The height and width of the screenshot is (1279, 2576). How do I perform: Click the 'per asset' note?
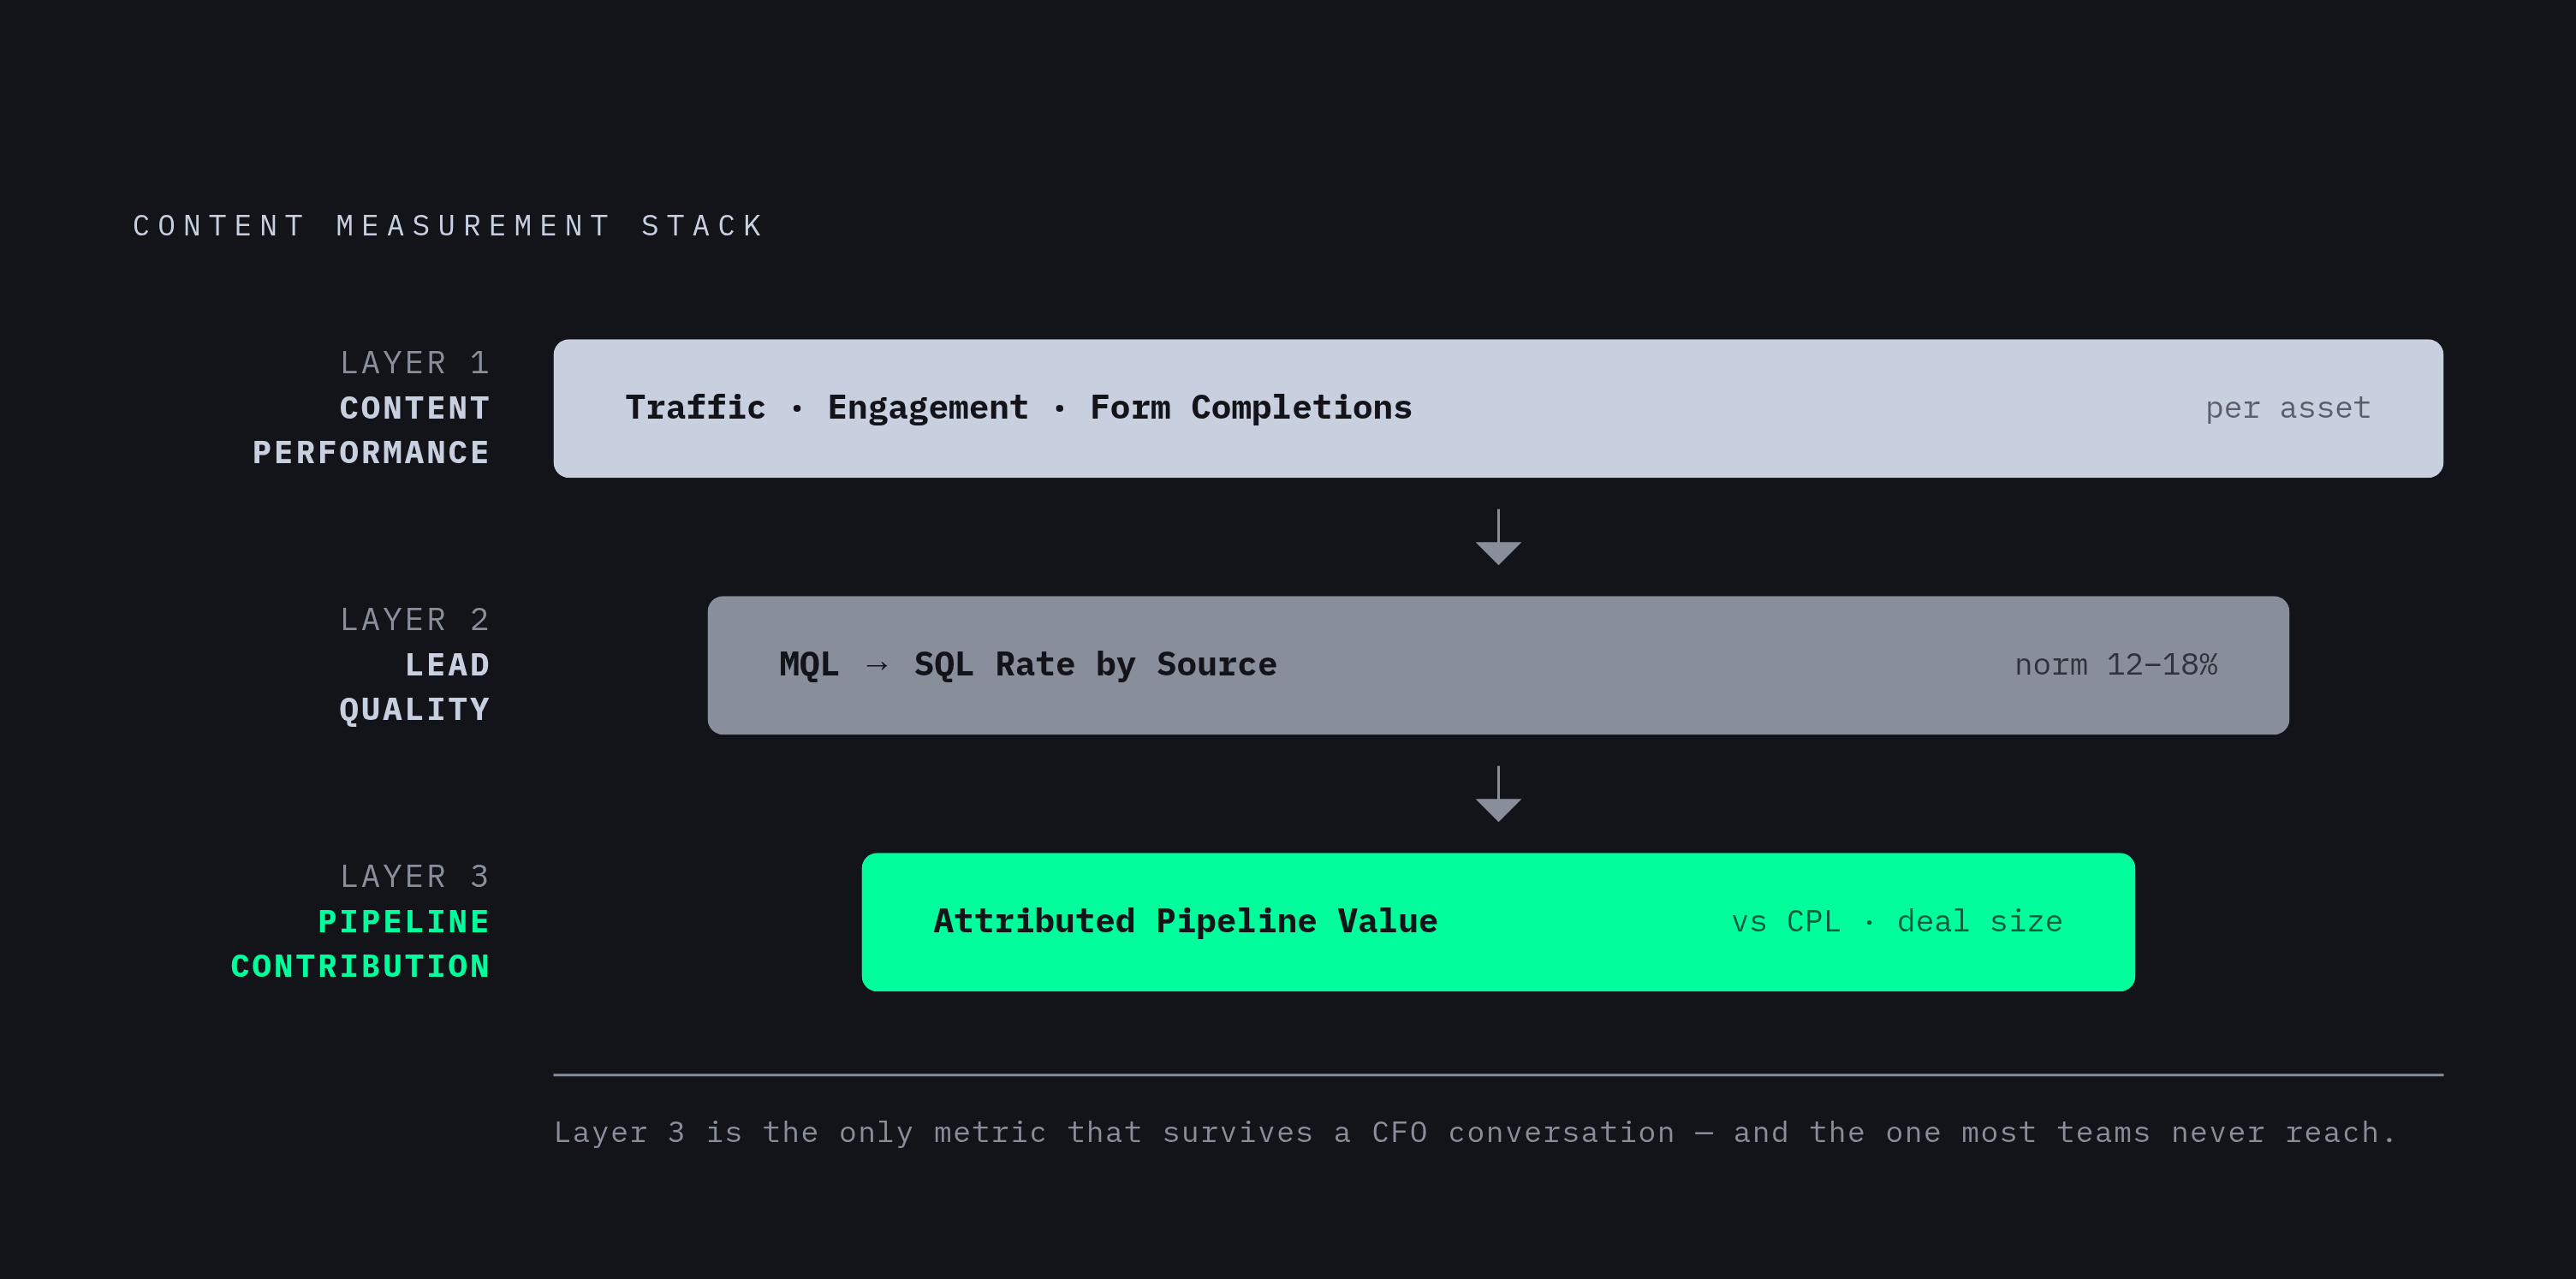coord(2288,408)
